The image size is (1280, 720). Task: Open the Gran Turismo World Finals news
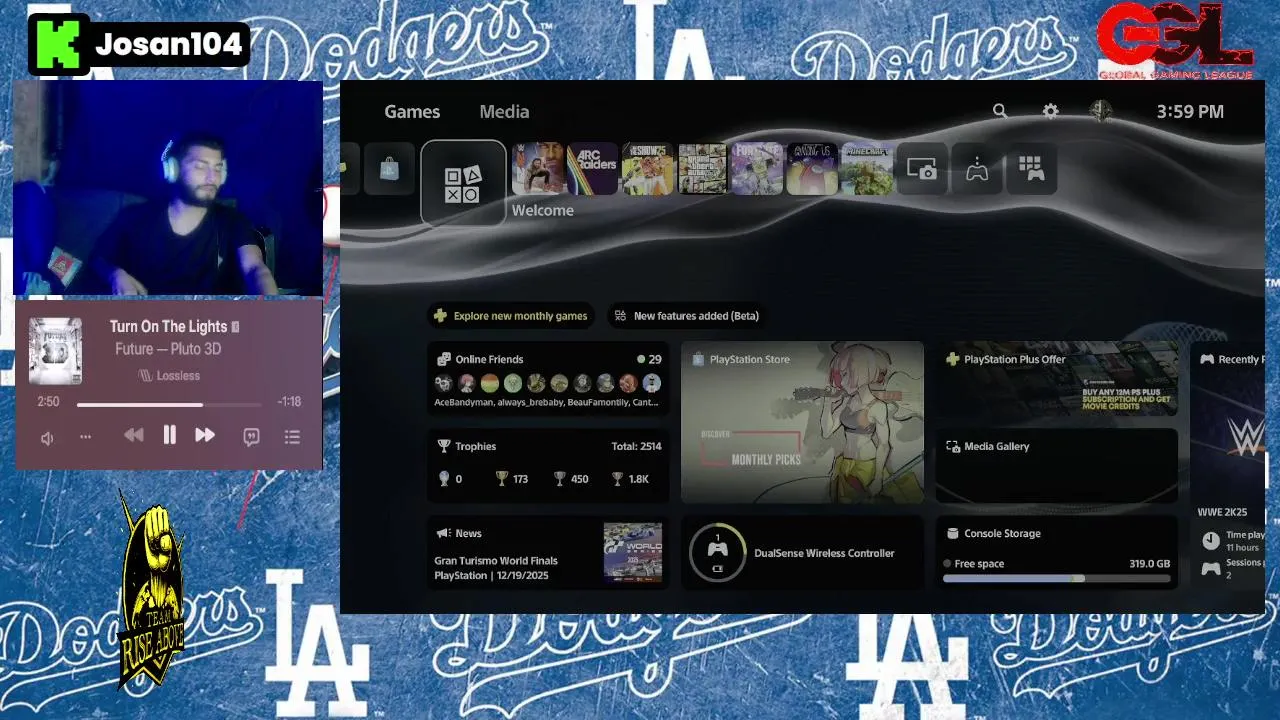548,553
